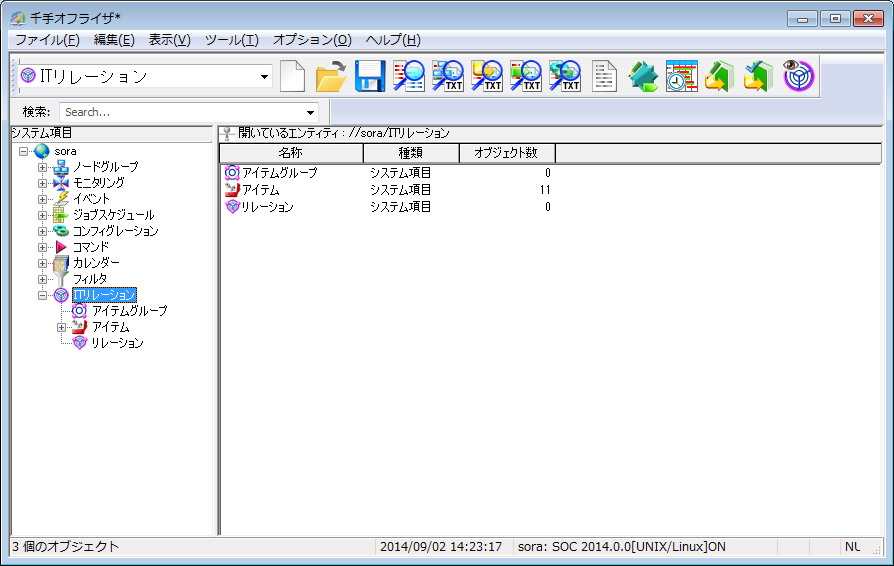894x566 pixels.
Task: Open the search history dropdown arrow
Action: (310, 112)
